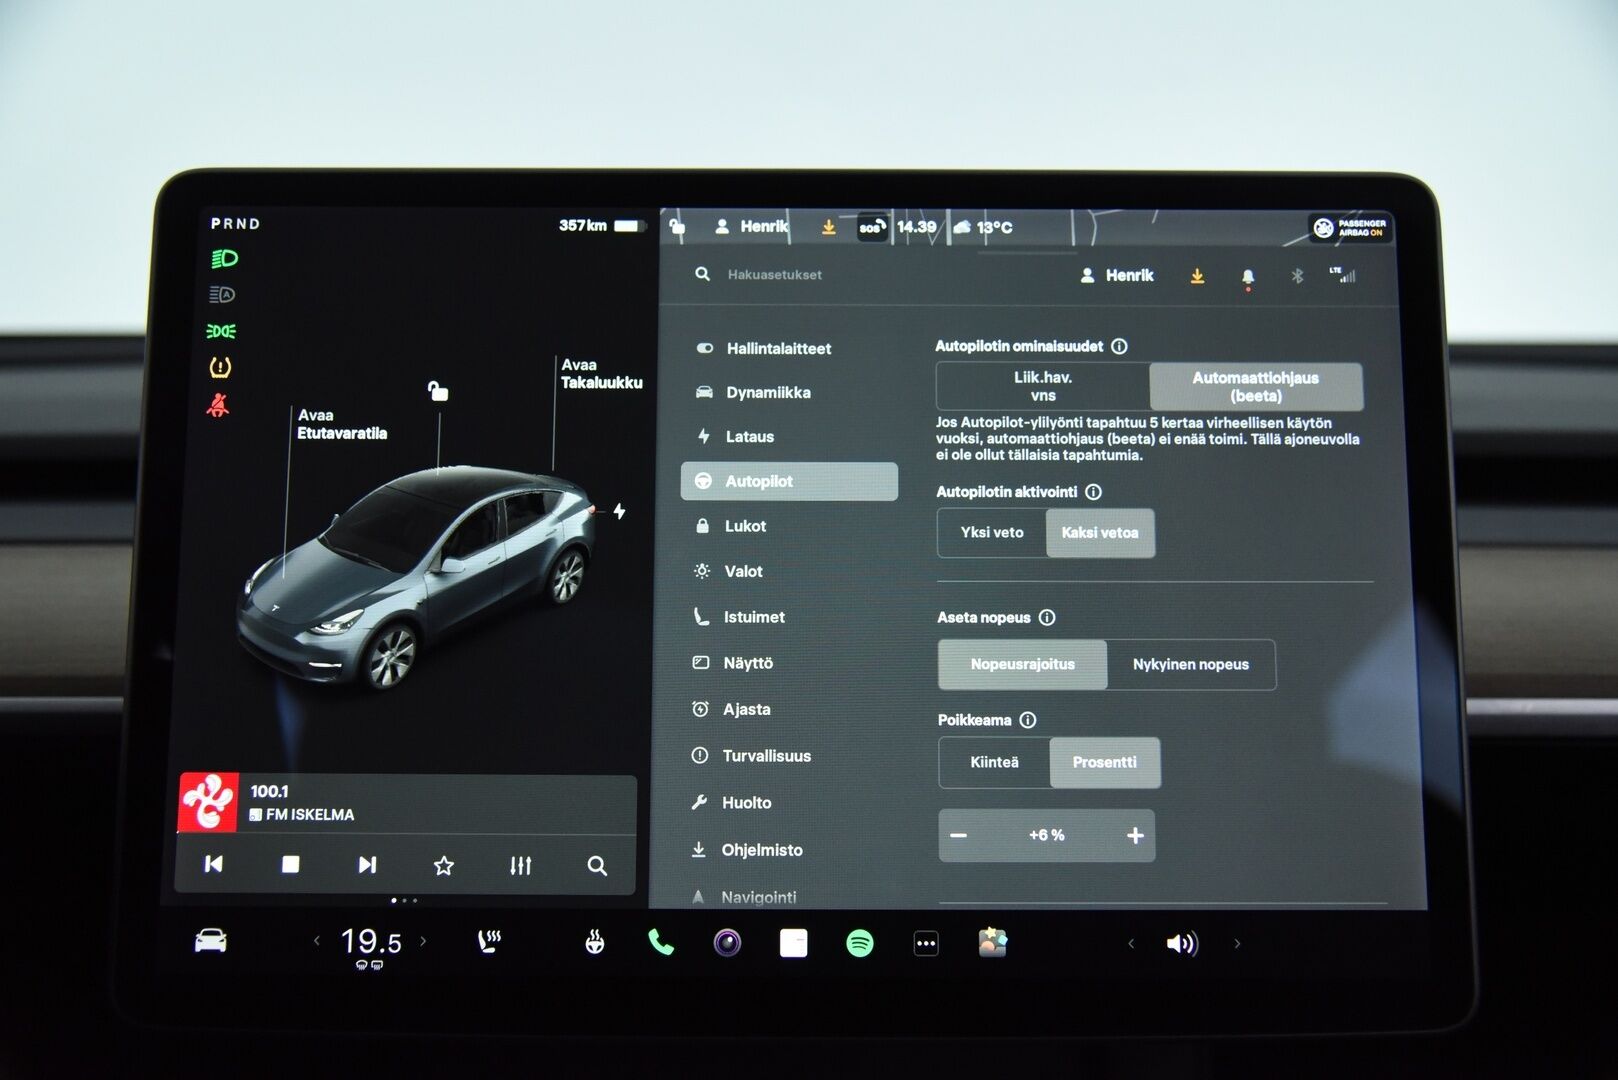Image resolution: width=1618 pixels, height=1080 pixels.
Task: Open the Ohjelmisto settings page
Action: 761,850
